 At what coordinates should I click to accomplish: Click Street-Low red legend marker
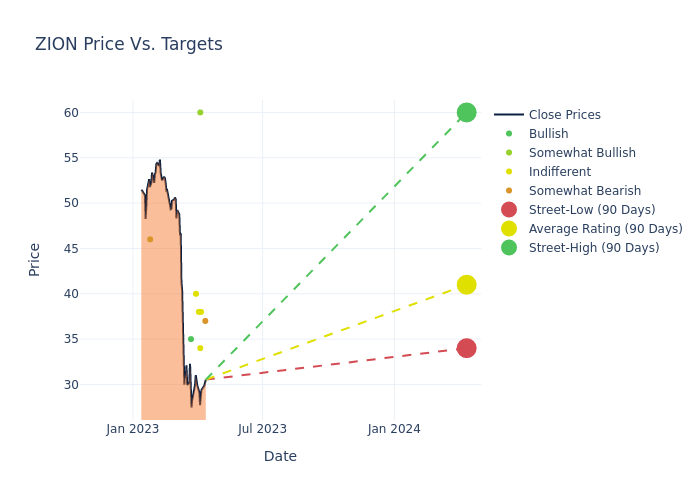(x=509, y=210)
